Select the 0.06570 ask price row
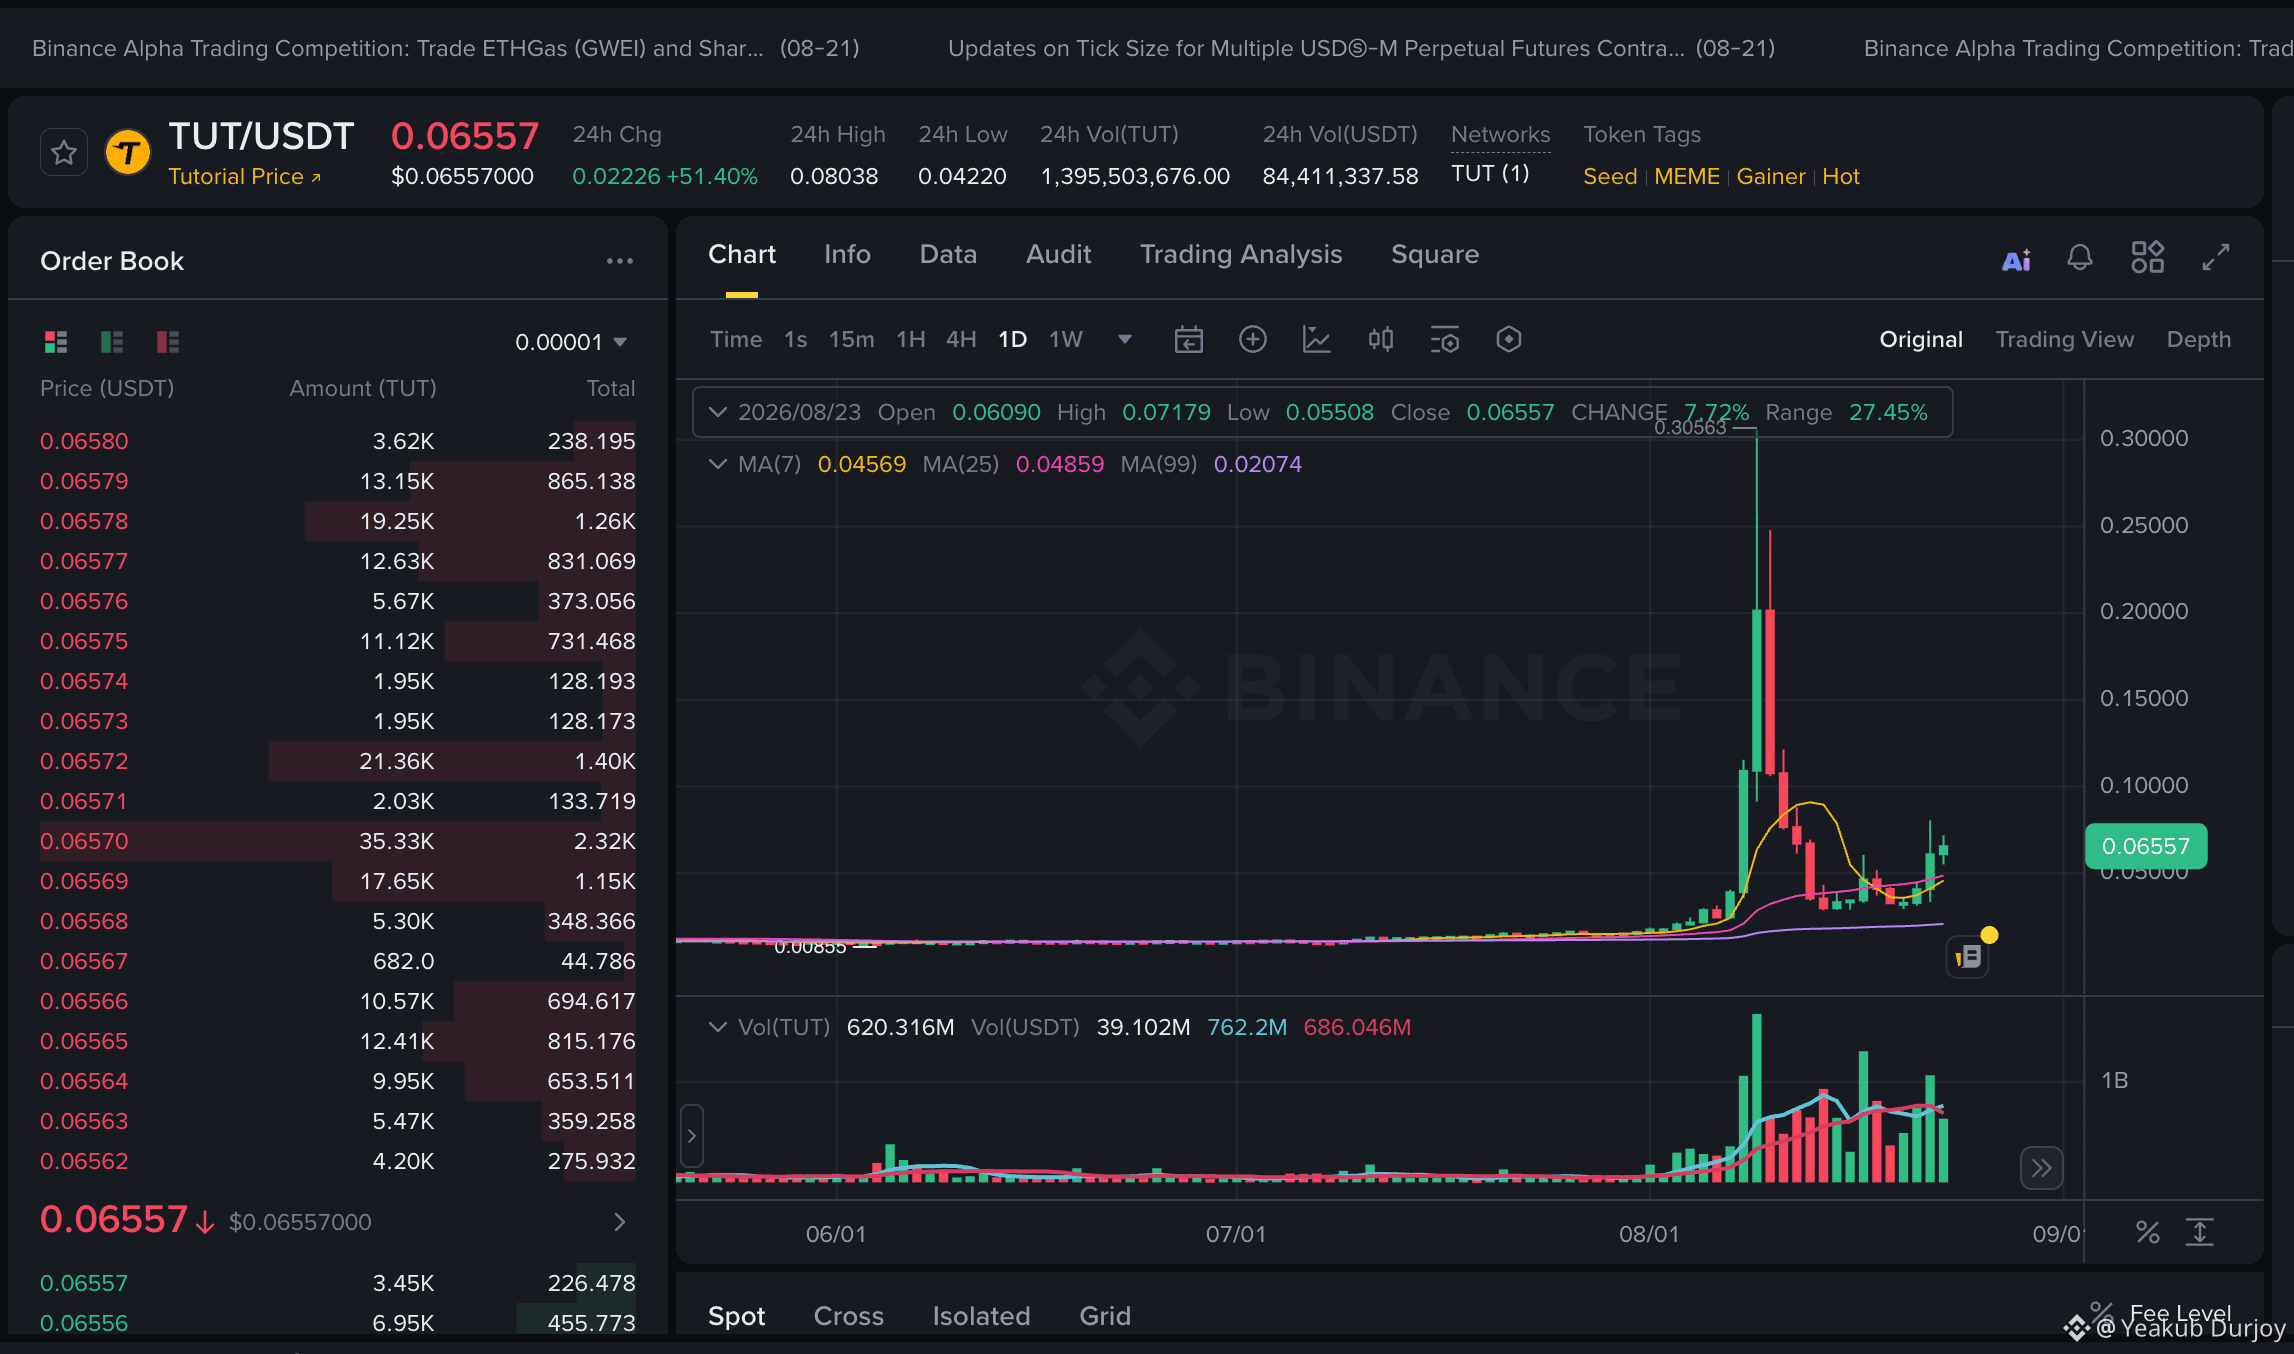The image size is (2294, 1354). (338, 841)
